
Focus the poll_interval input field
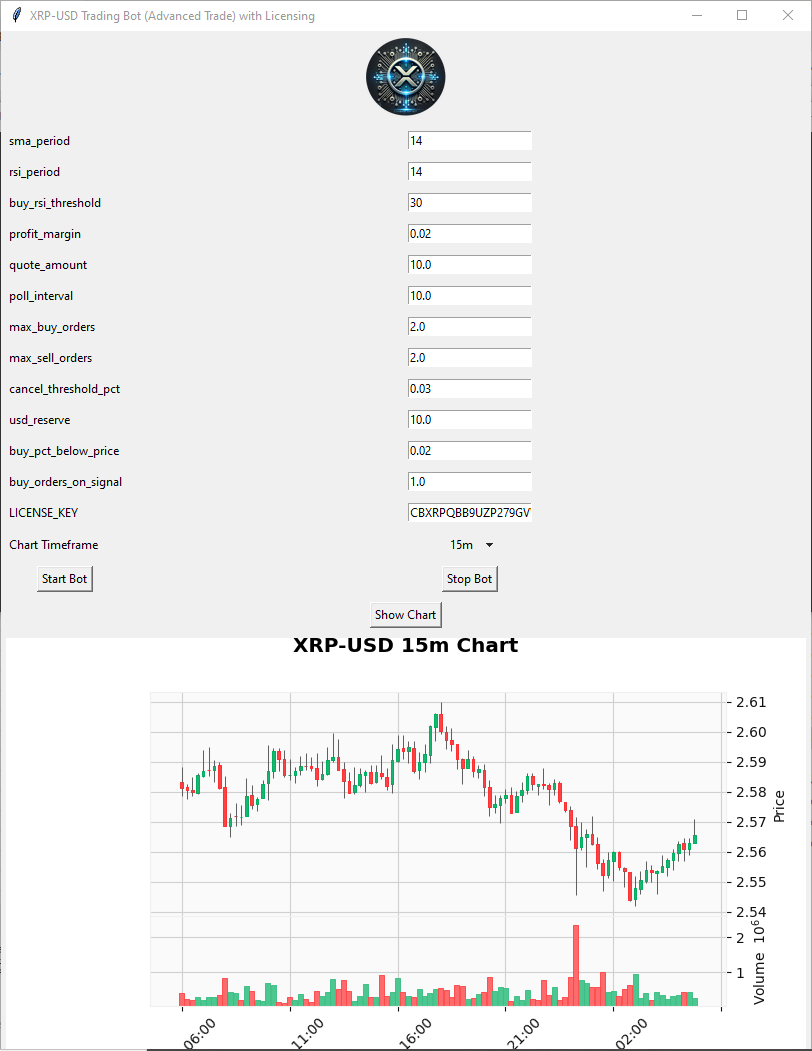click(x=469, y=296)
